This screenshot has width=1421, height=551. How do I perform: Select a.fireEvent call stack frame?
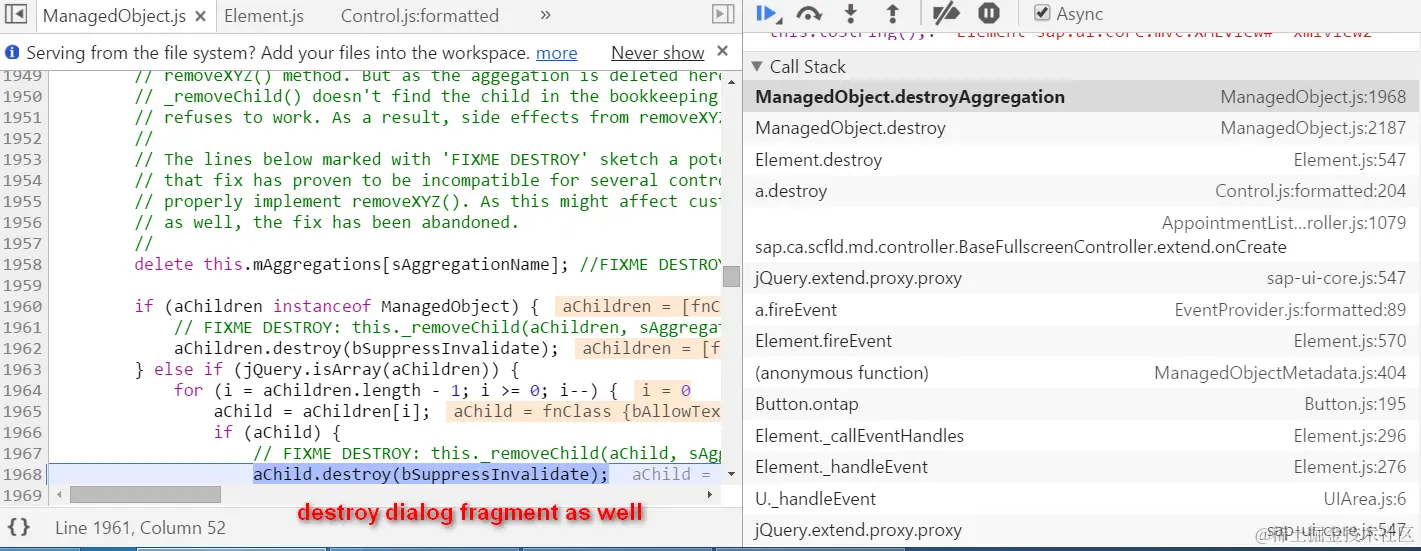pyautogui.click(x=1081, y=310)
